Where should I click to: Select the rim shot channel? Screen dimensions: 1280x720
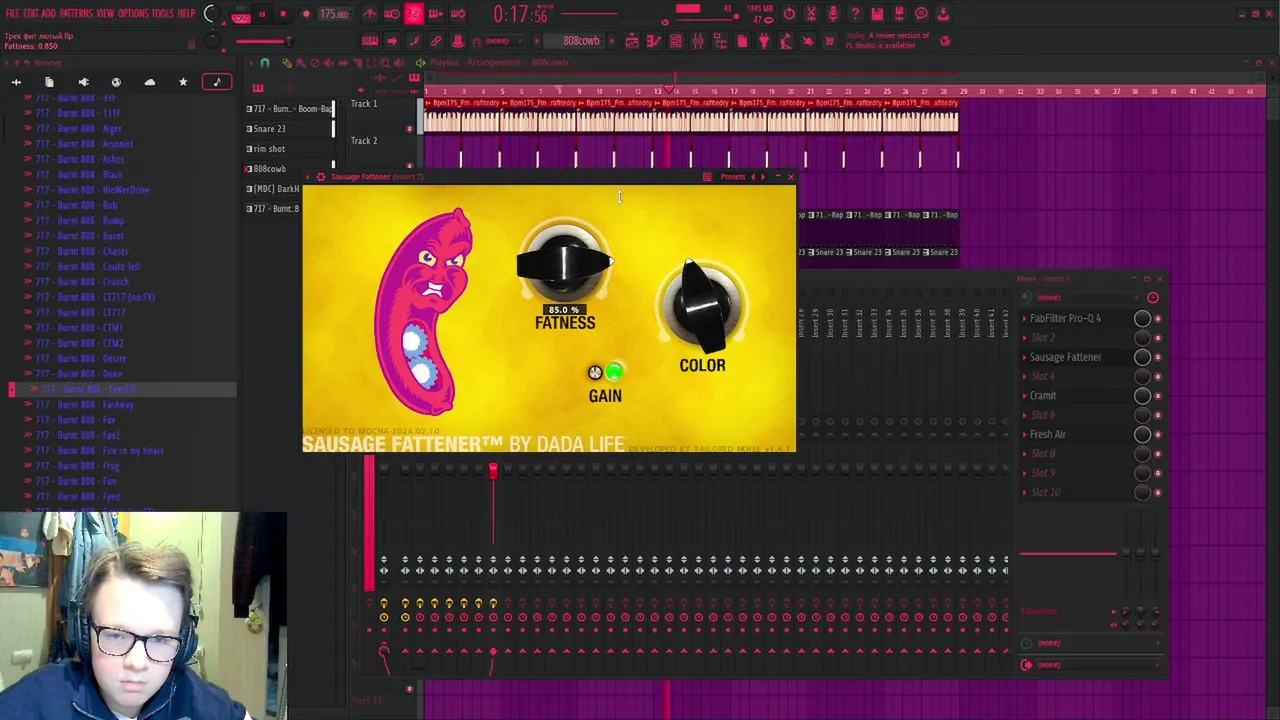click(x=270, y=149)
